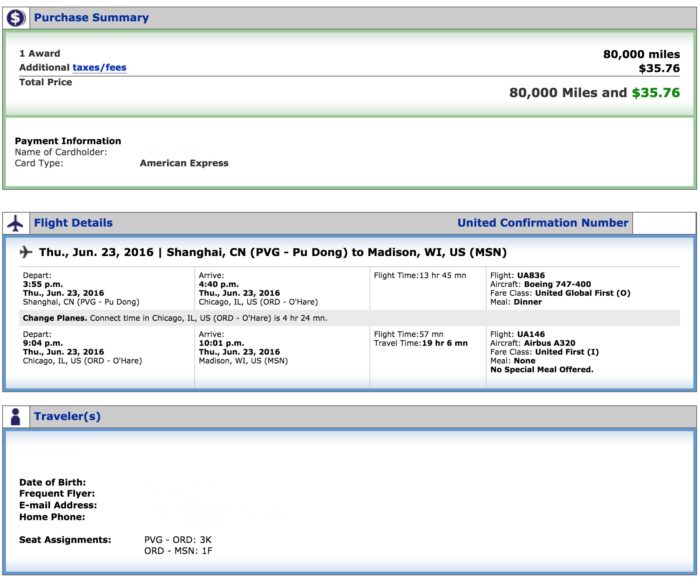Click the 'E-mail Address:' label
Viewport: 700px width, 579px height.
tap(58, 505)
